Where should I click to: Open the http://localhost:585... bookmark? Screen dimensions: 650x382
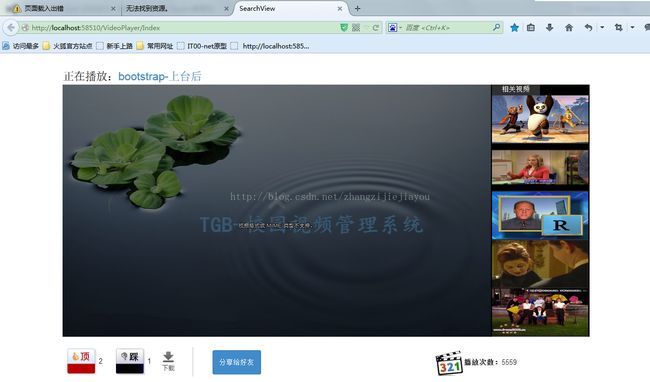(270, 46)
